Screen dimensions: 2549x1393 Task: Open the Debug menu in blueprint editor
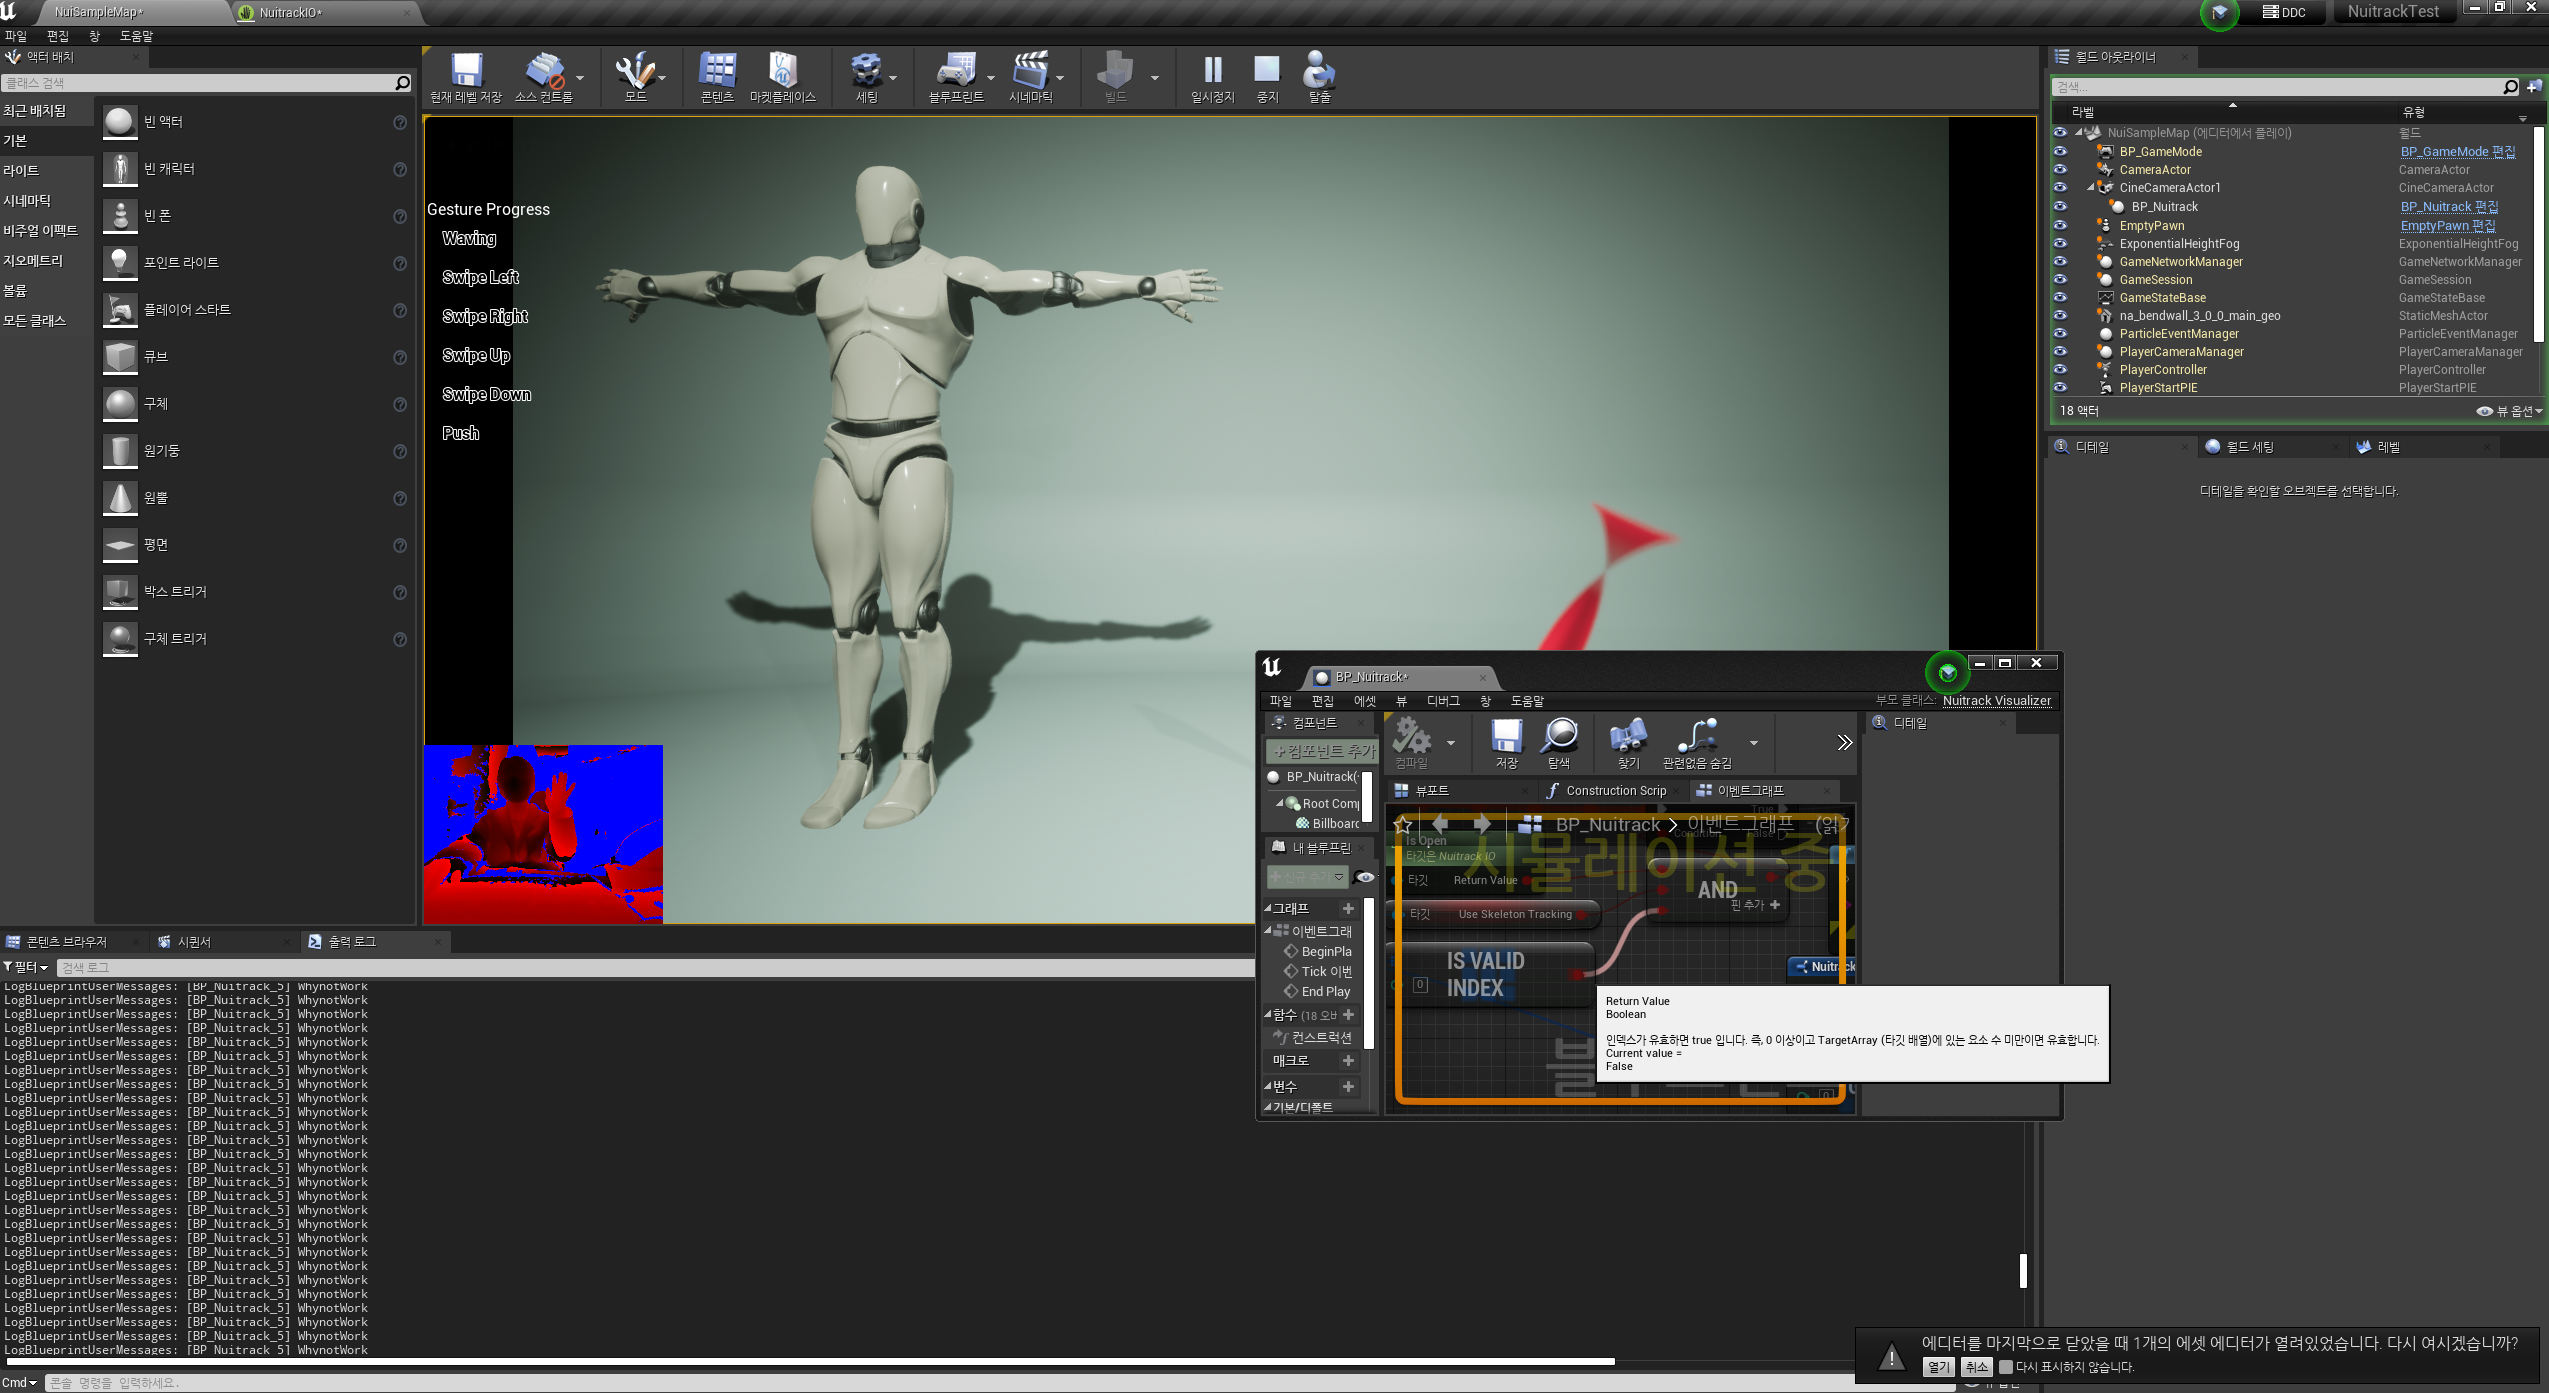(1442, 701)
